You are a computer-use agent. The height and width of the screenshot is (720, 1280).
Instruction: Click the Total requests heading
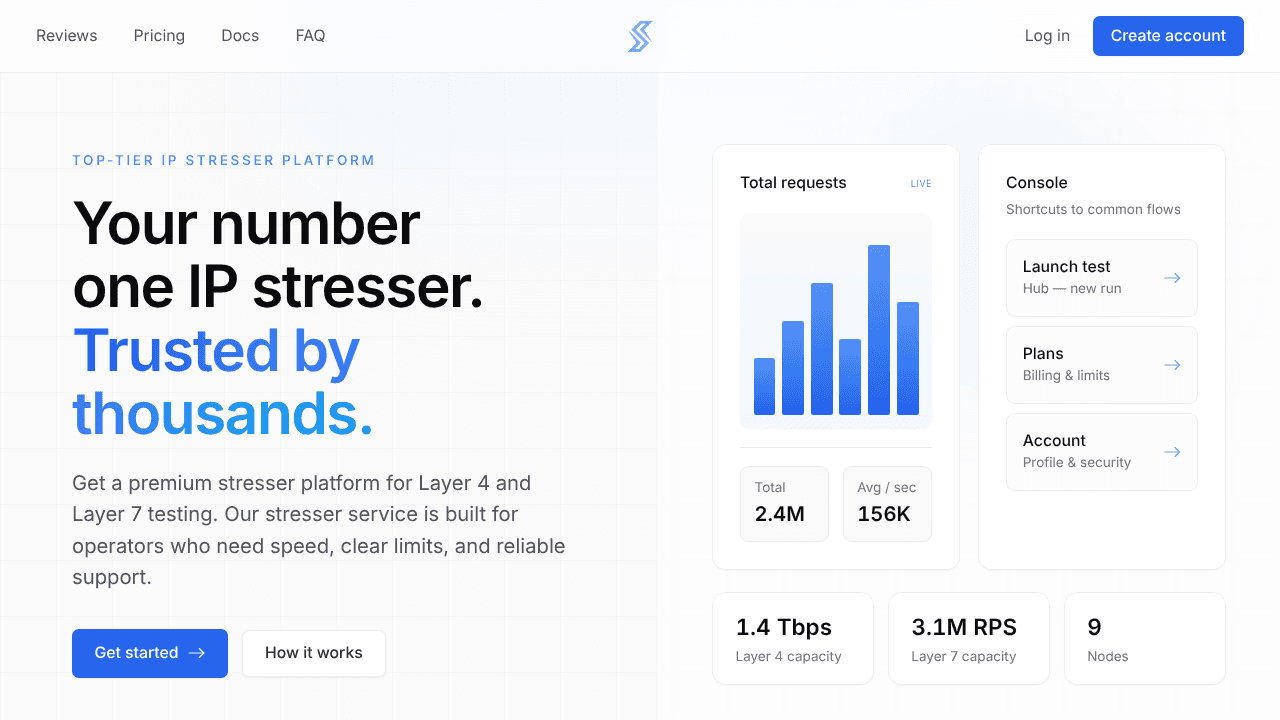tap(793, 183)
